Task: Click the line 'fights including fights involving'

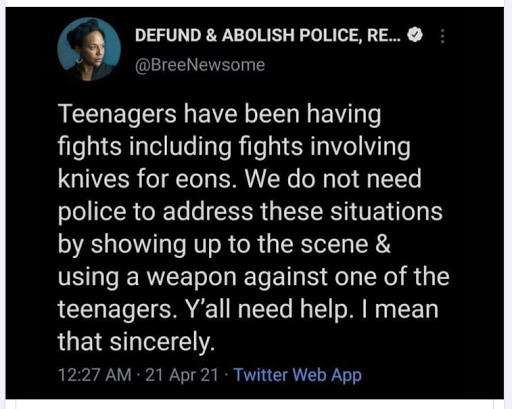Action: pos(234,147)
